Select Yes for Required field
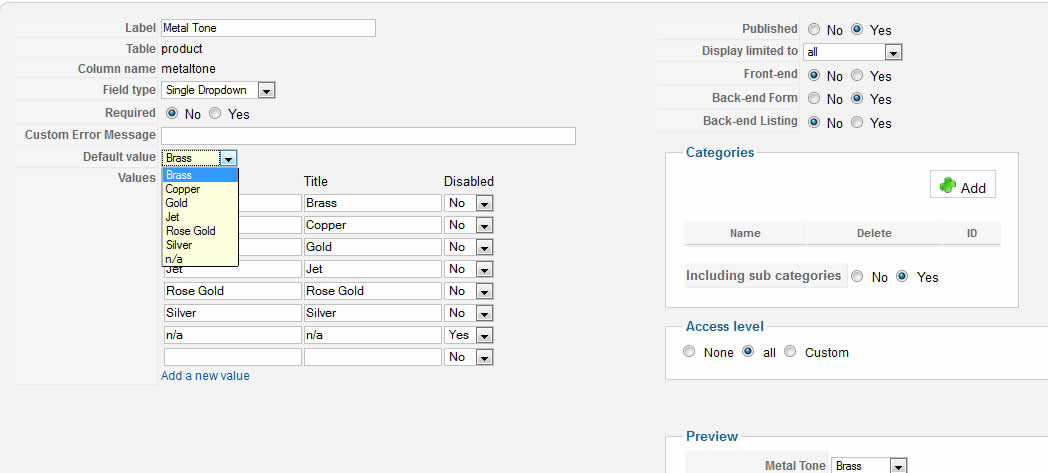 pyautogui.click(x=216, y=114)
